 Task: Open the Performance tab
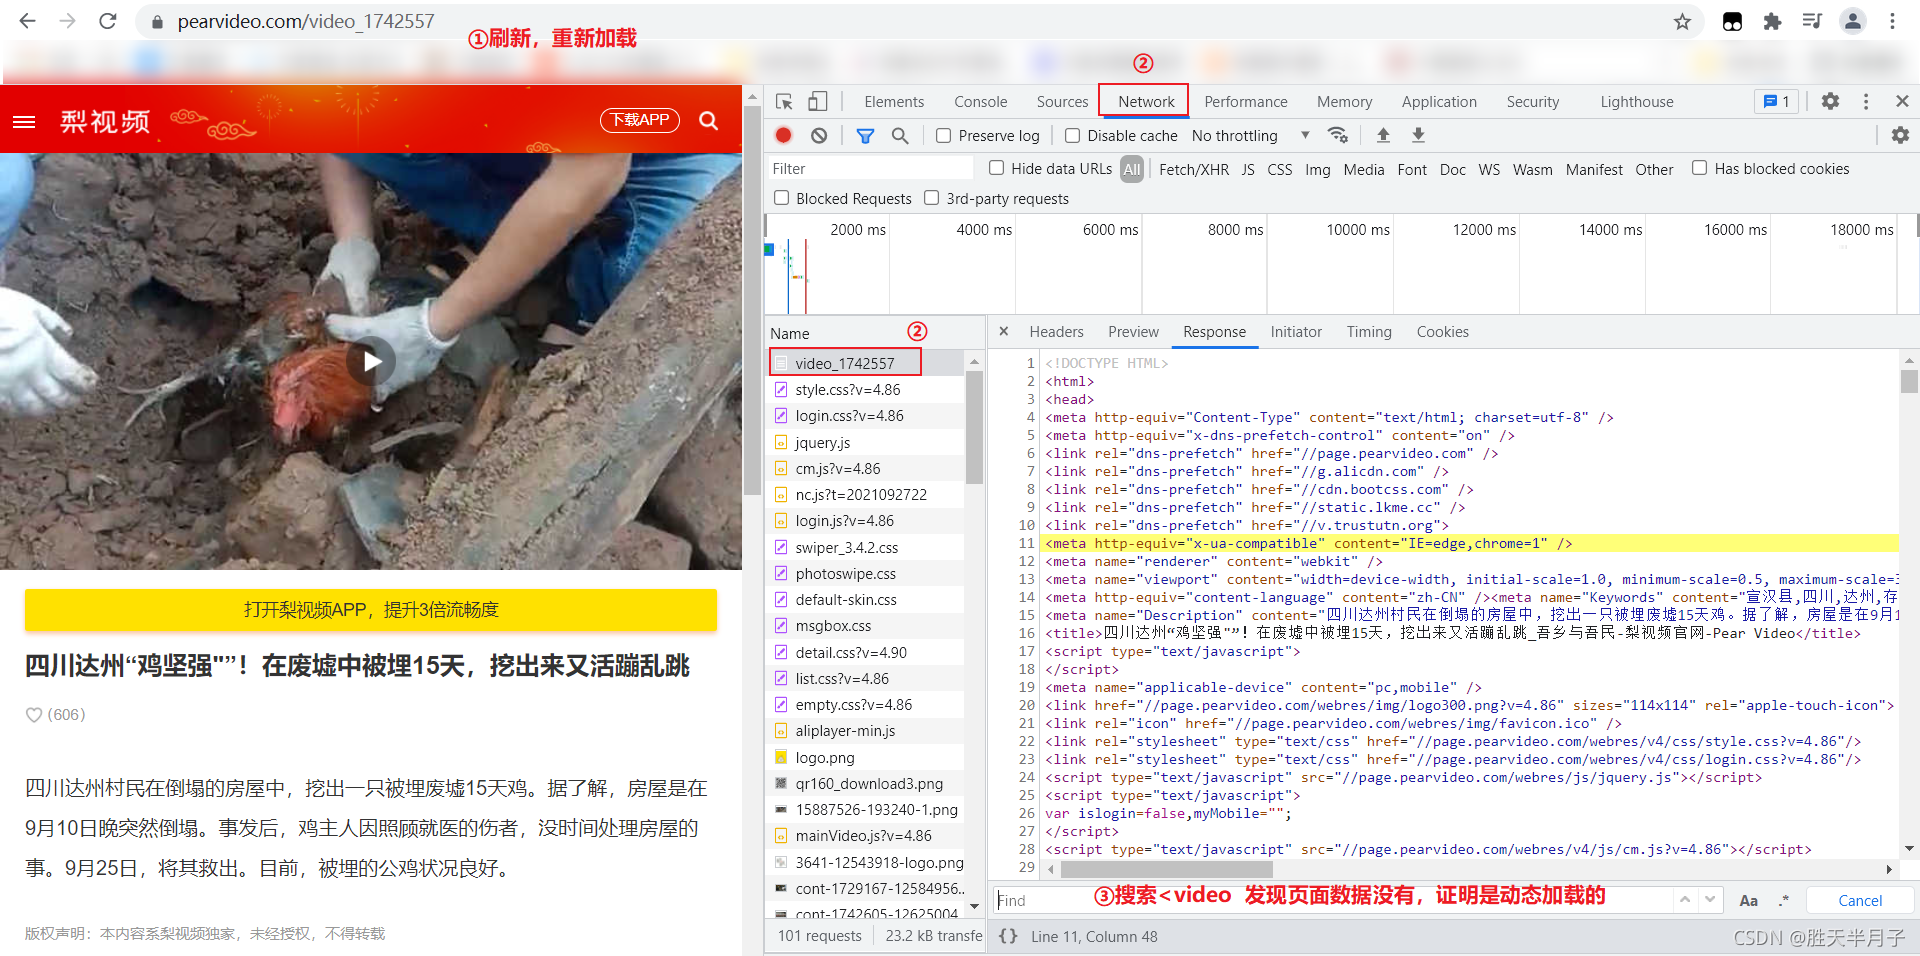(1245, 102)
